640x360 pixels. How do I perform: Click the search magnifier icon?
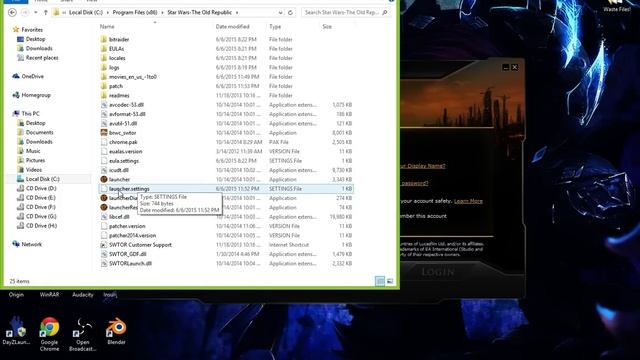pyautogui.click(x=384, y=13)
